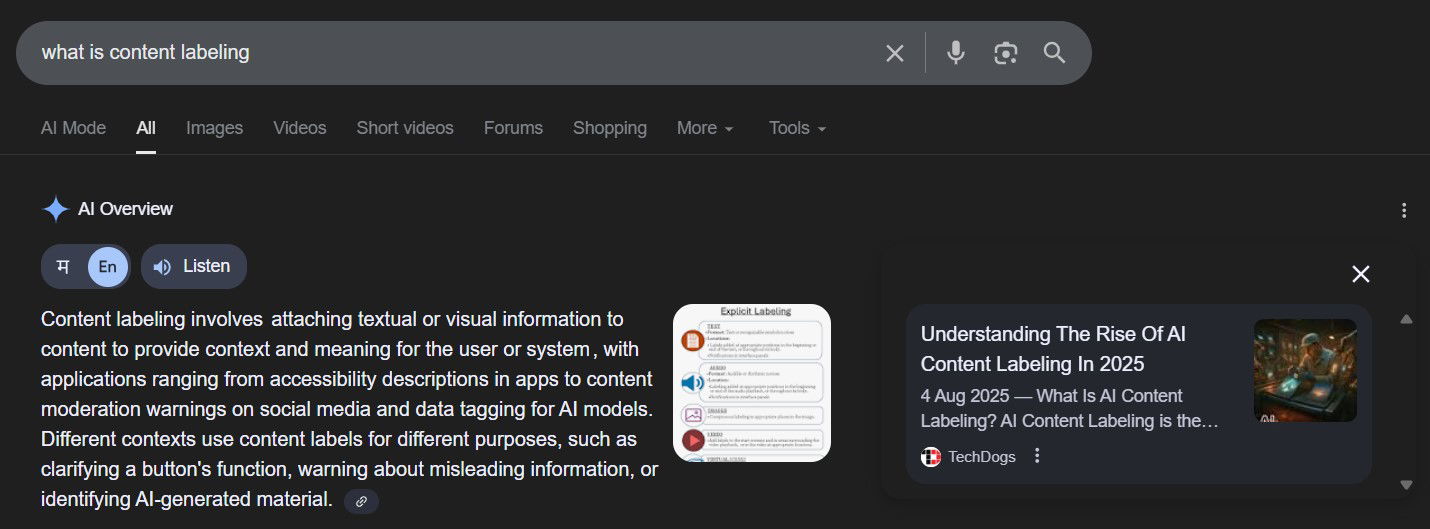Switch to Images tab
Viewport: 1430px width, 529px height.
click(x=214, y=128)
